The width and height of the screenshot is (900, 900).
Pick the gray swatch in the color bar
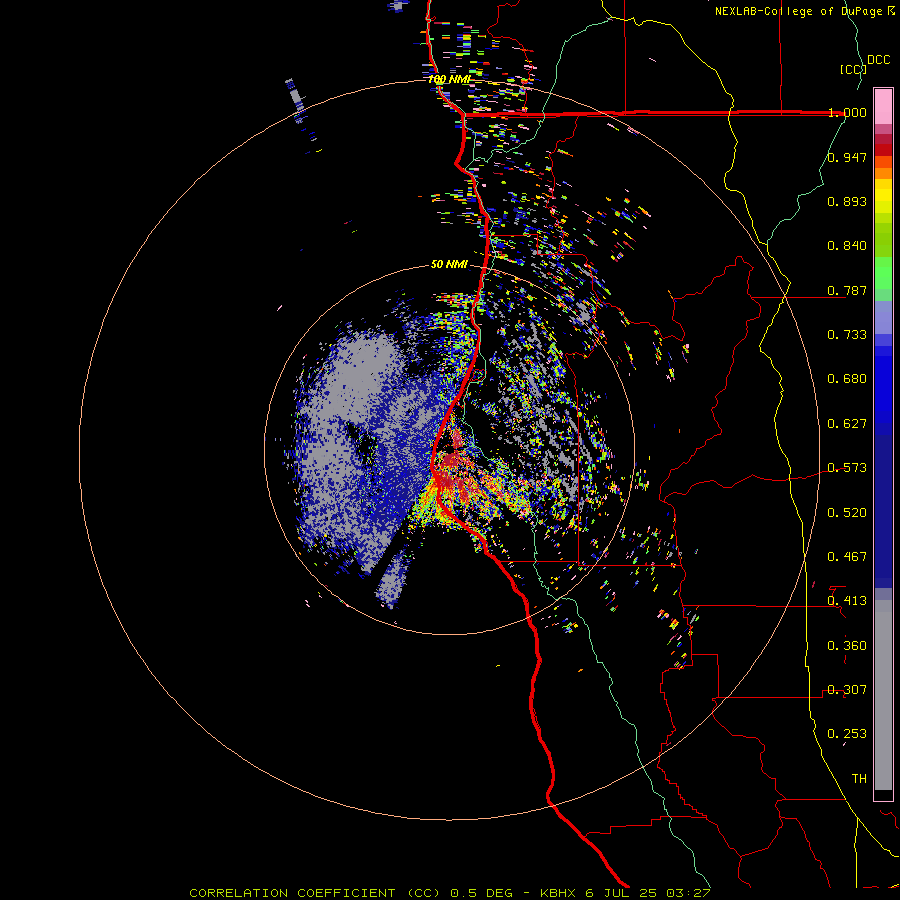[883, 695]
